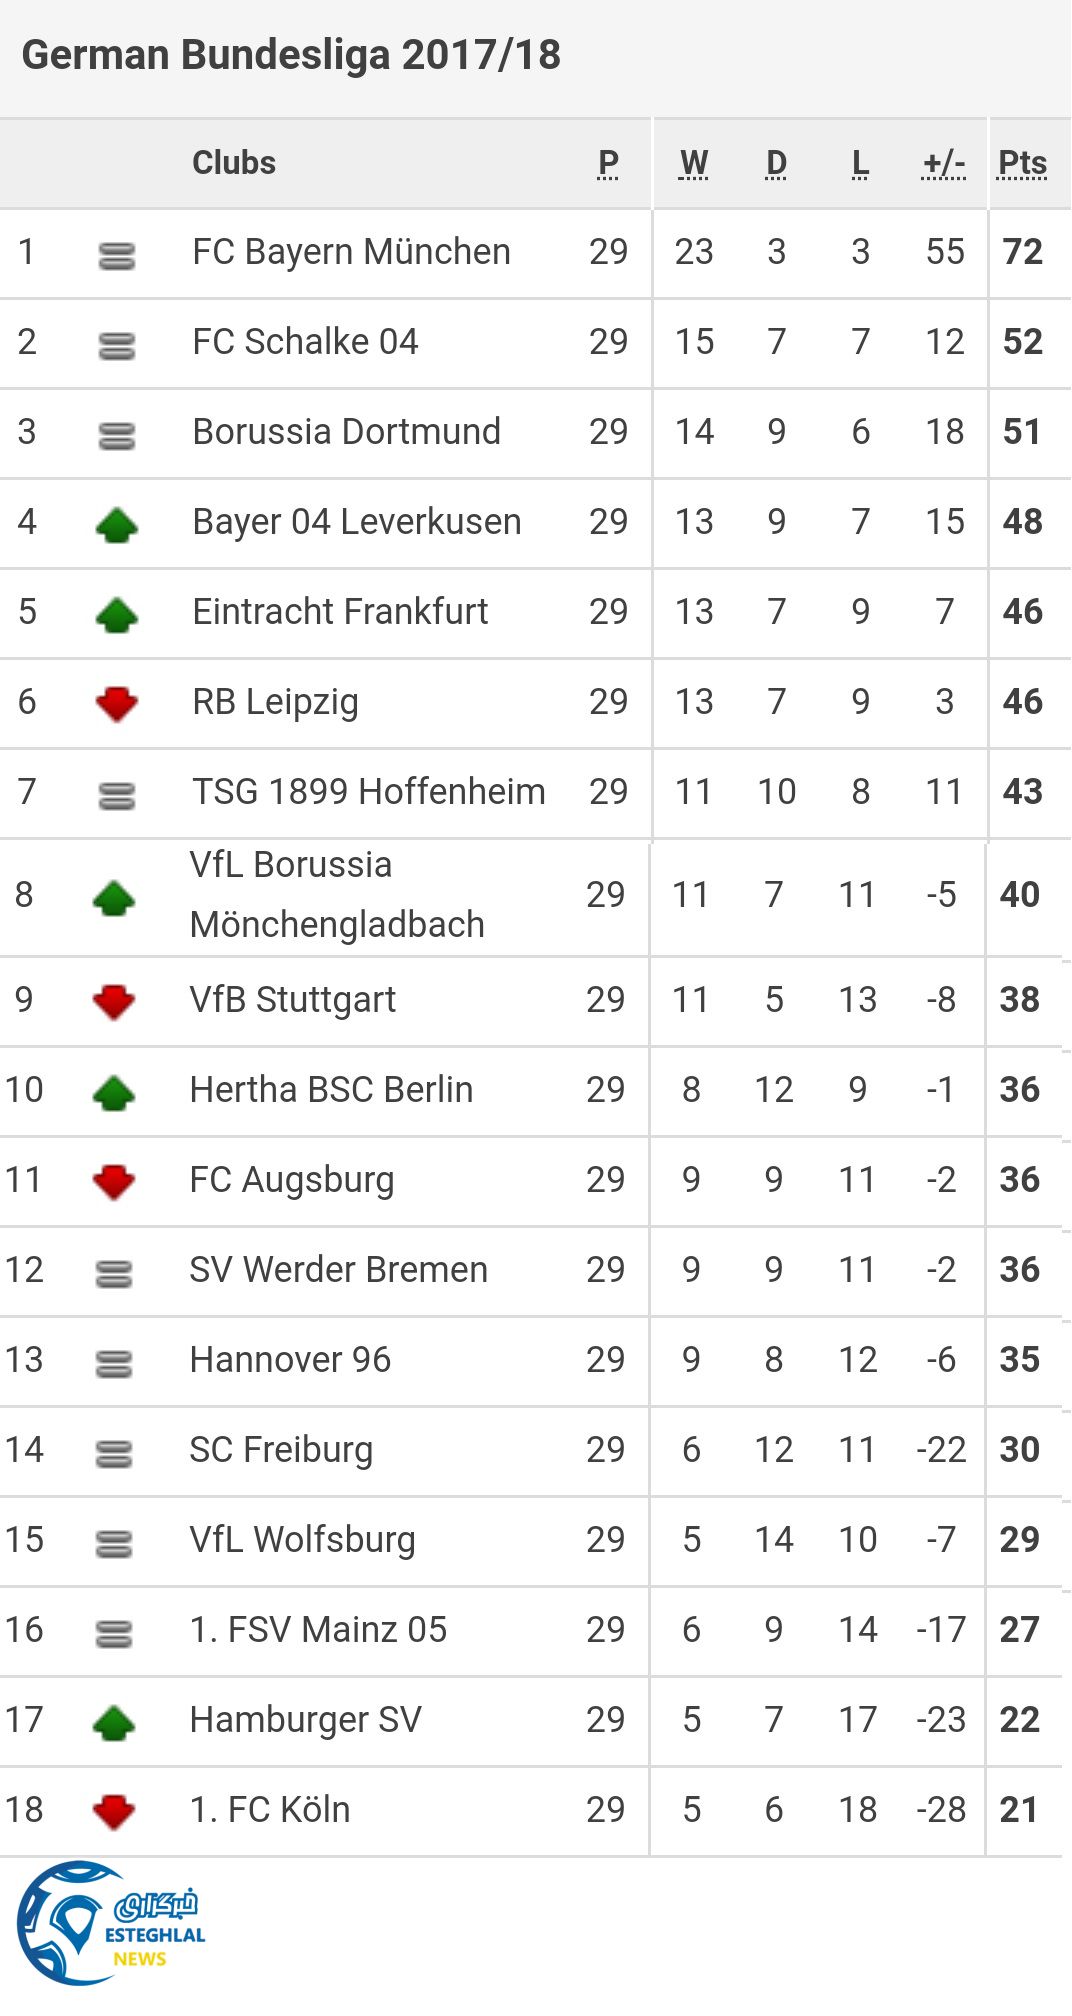Viewport: 1072px width, 2016px height.
Task: Click red down arrow beside RB Leipzig
Action: [x=116, y=704]
